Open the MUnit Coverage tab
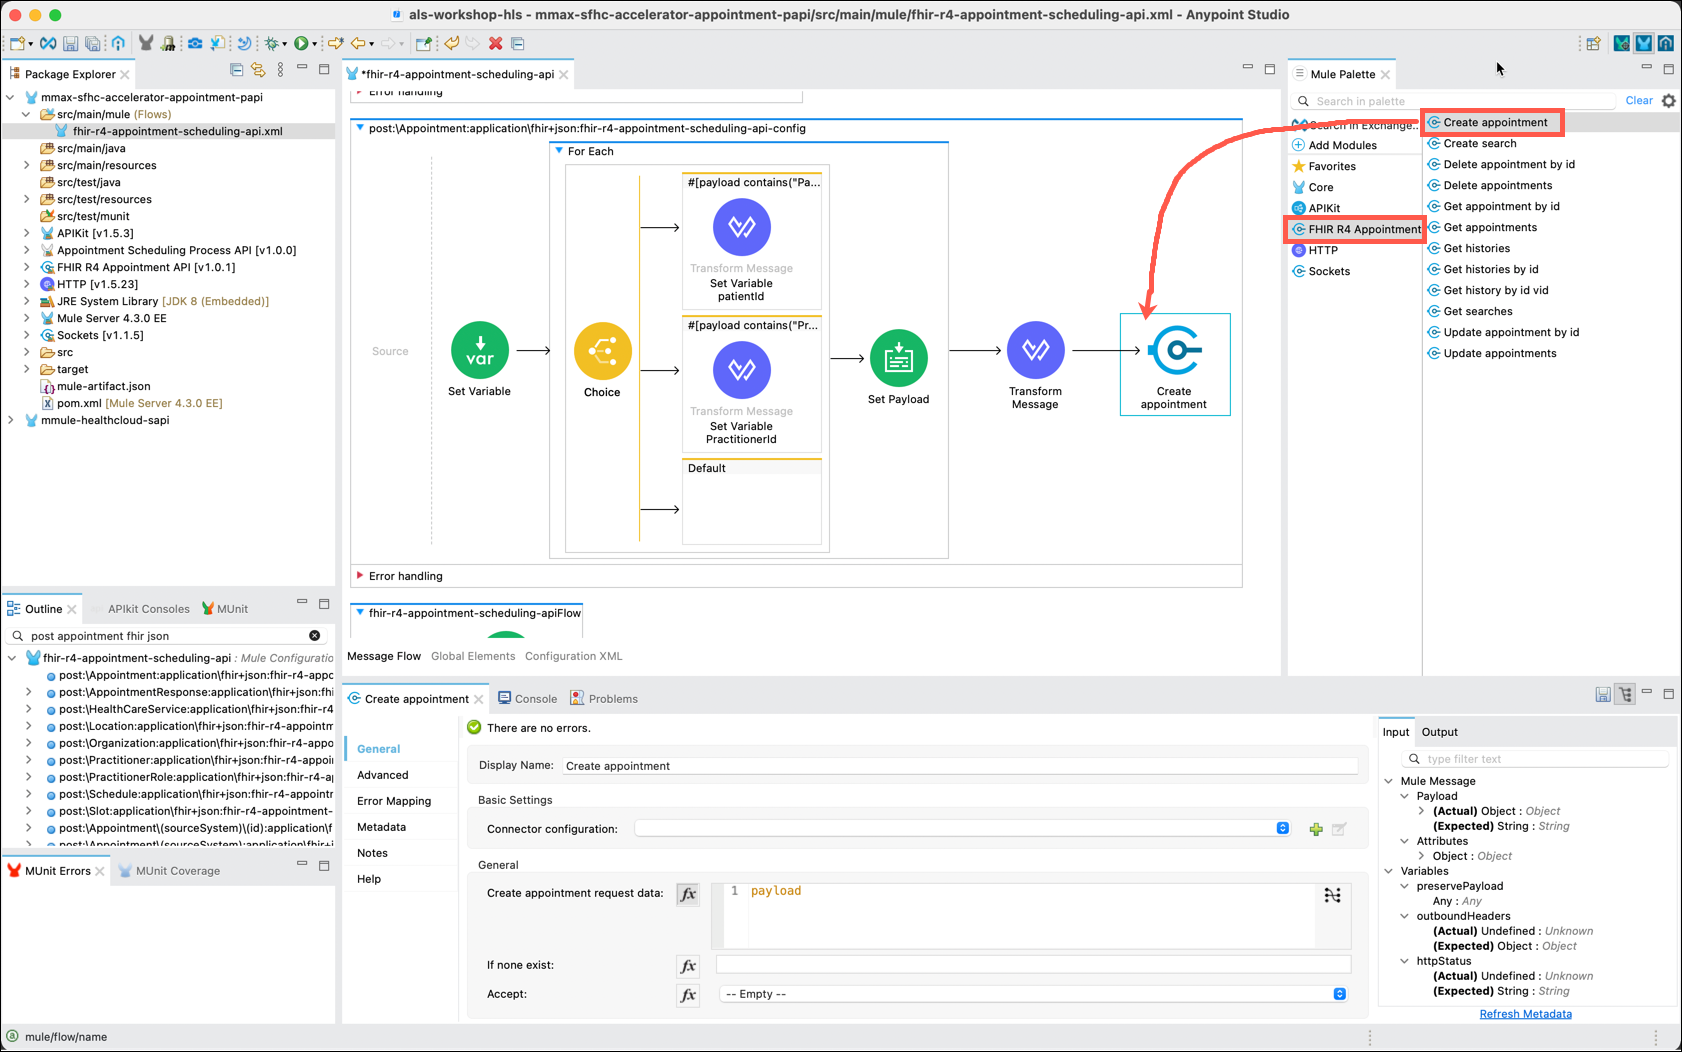Image resolution: width=1682 pixels, height=1052 pixels. (169, 870)
